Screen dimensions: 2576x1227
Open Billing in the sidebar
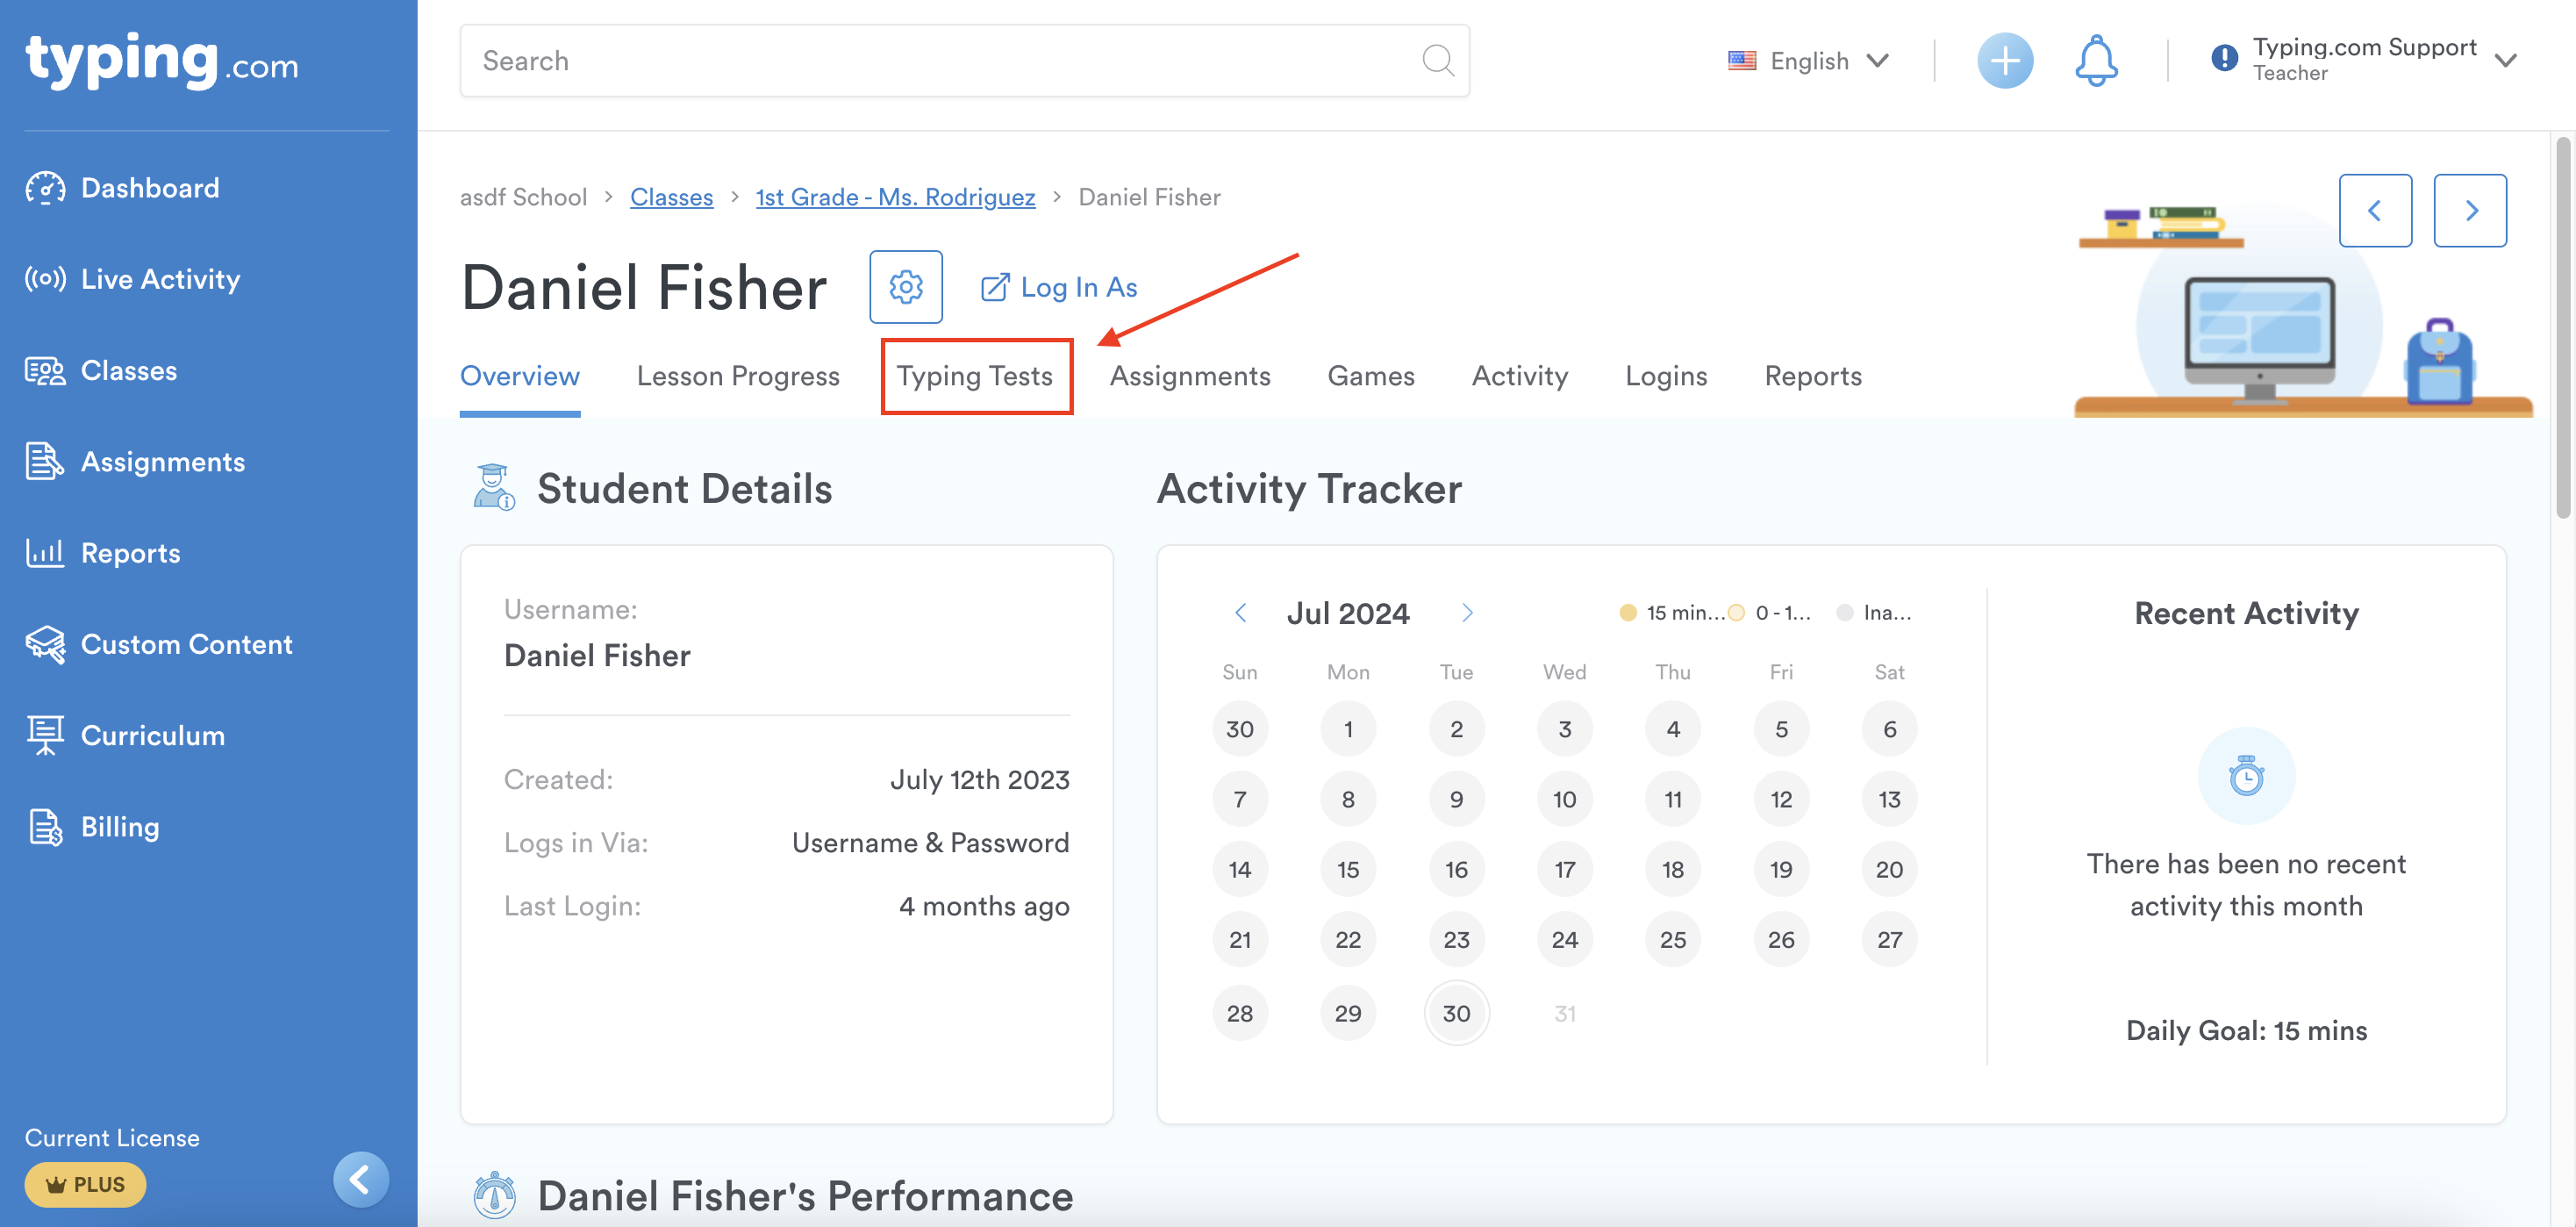click(120, 826)
